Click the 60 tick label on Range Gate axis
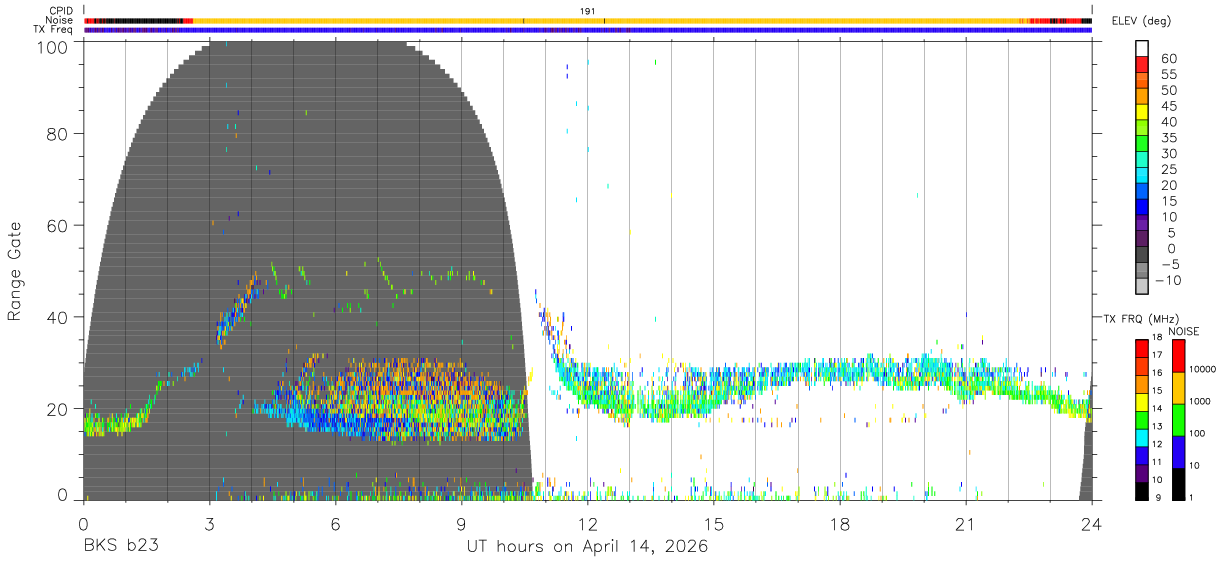The height and width of the screenshot is (567, 1228). coord(56,226)
